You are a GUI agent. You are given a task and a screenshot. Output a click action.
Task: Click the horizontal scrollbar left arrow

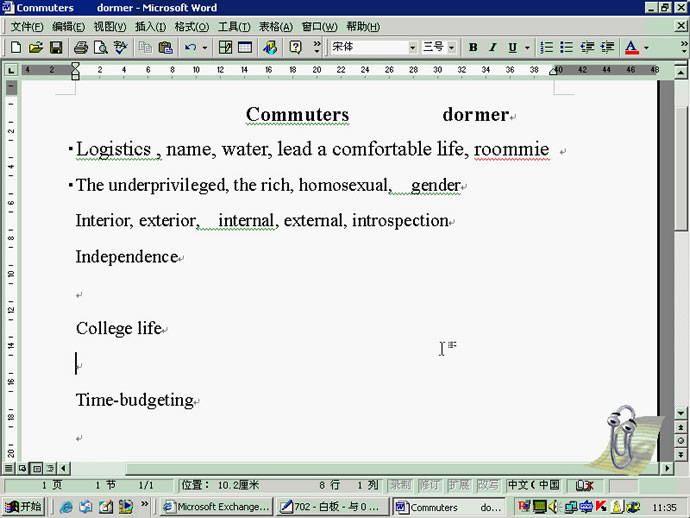[x=64, y=468]
